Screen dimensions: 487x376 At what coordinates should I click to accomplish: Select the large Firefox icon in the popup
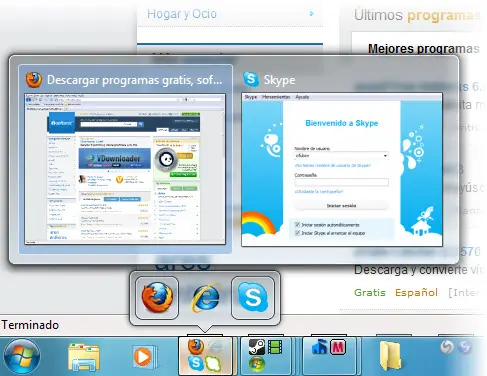pos(157,298)
